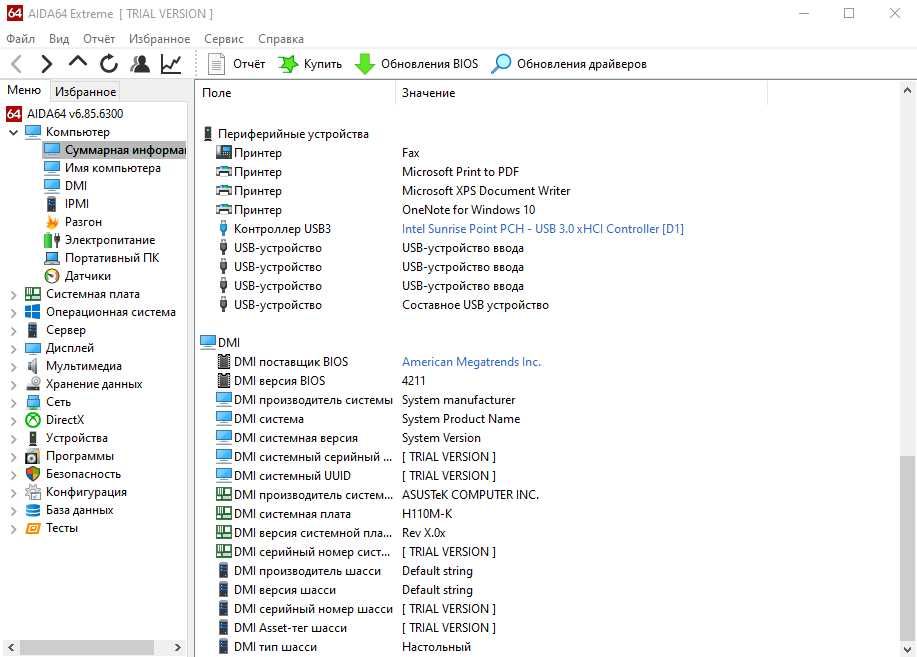Click the sidebar horizontal scrollbar right arrow
Image resolution: width=917 pixels, height=657 pixels.
tap(177, 647)
